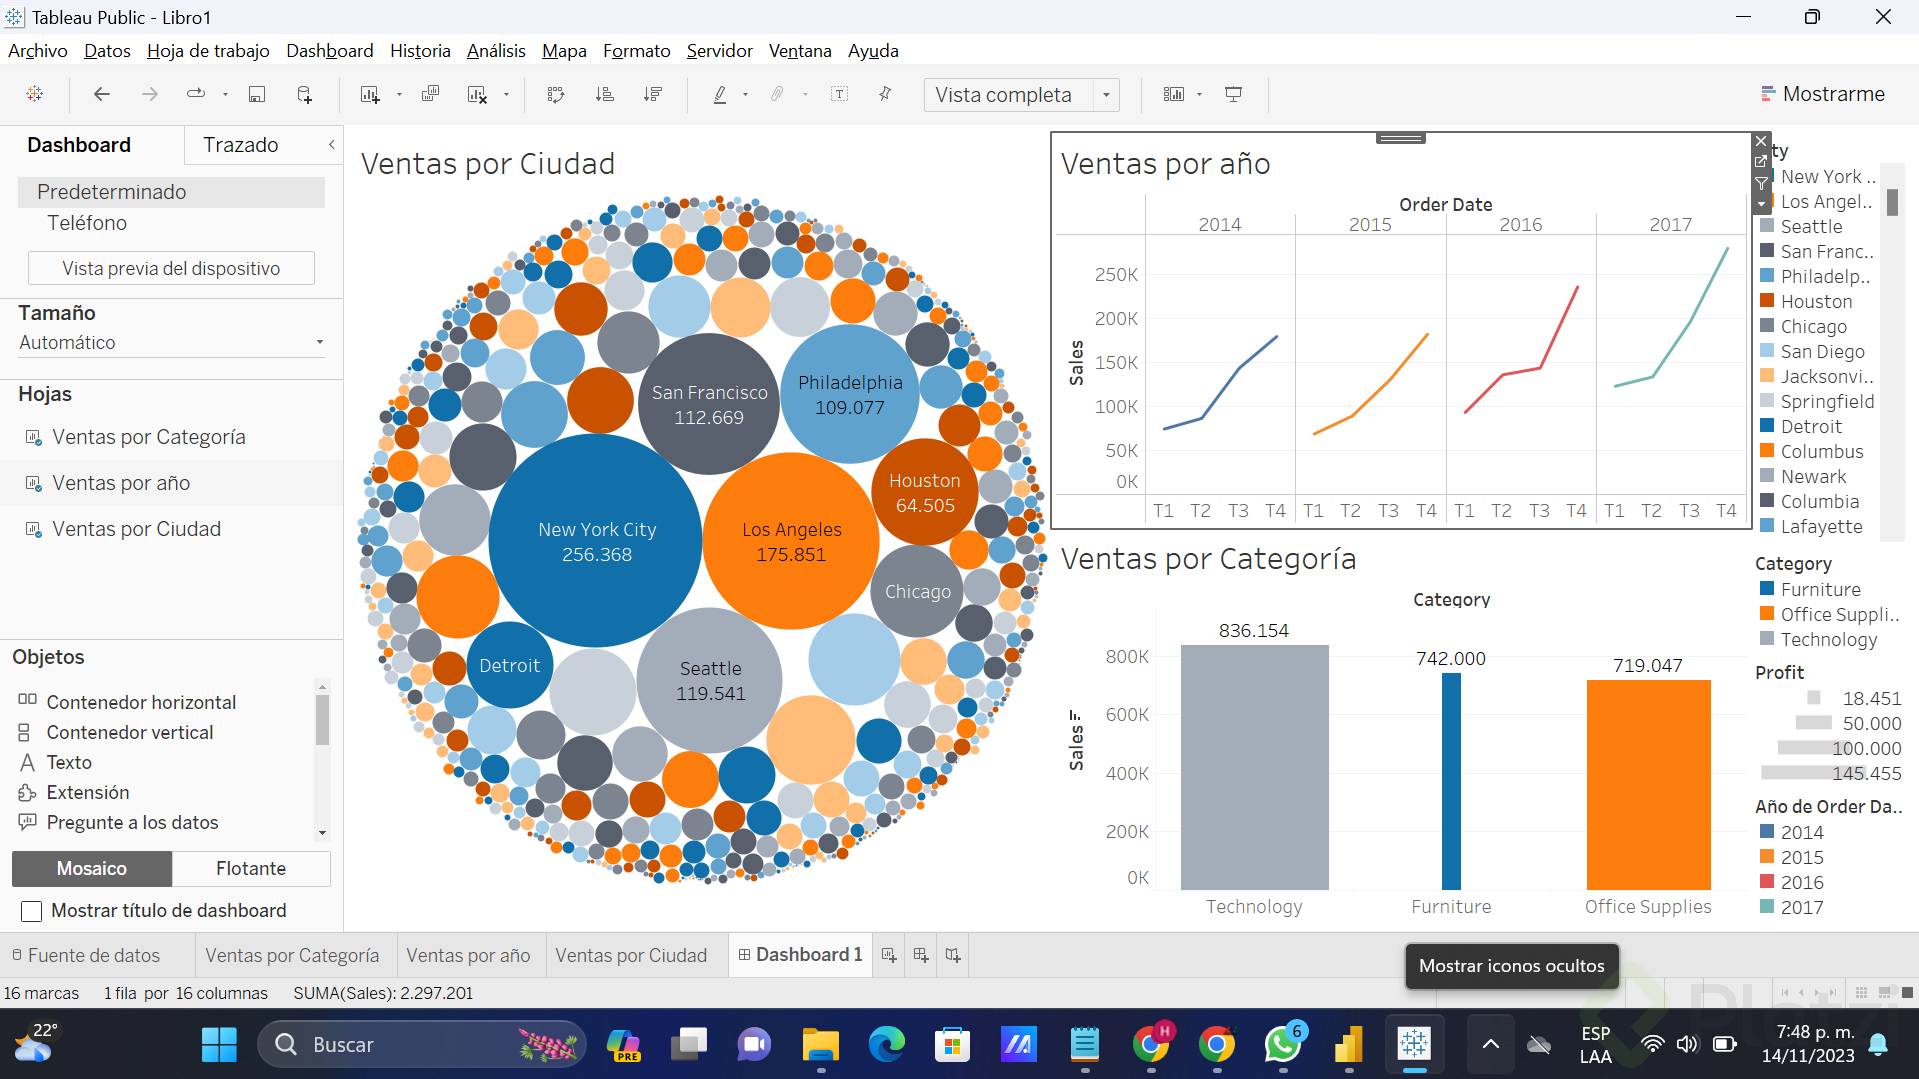Open the Hoja de trabajo menu
This screenshot has height=1079, width=1919.
coord(208,51)
